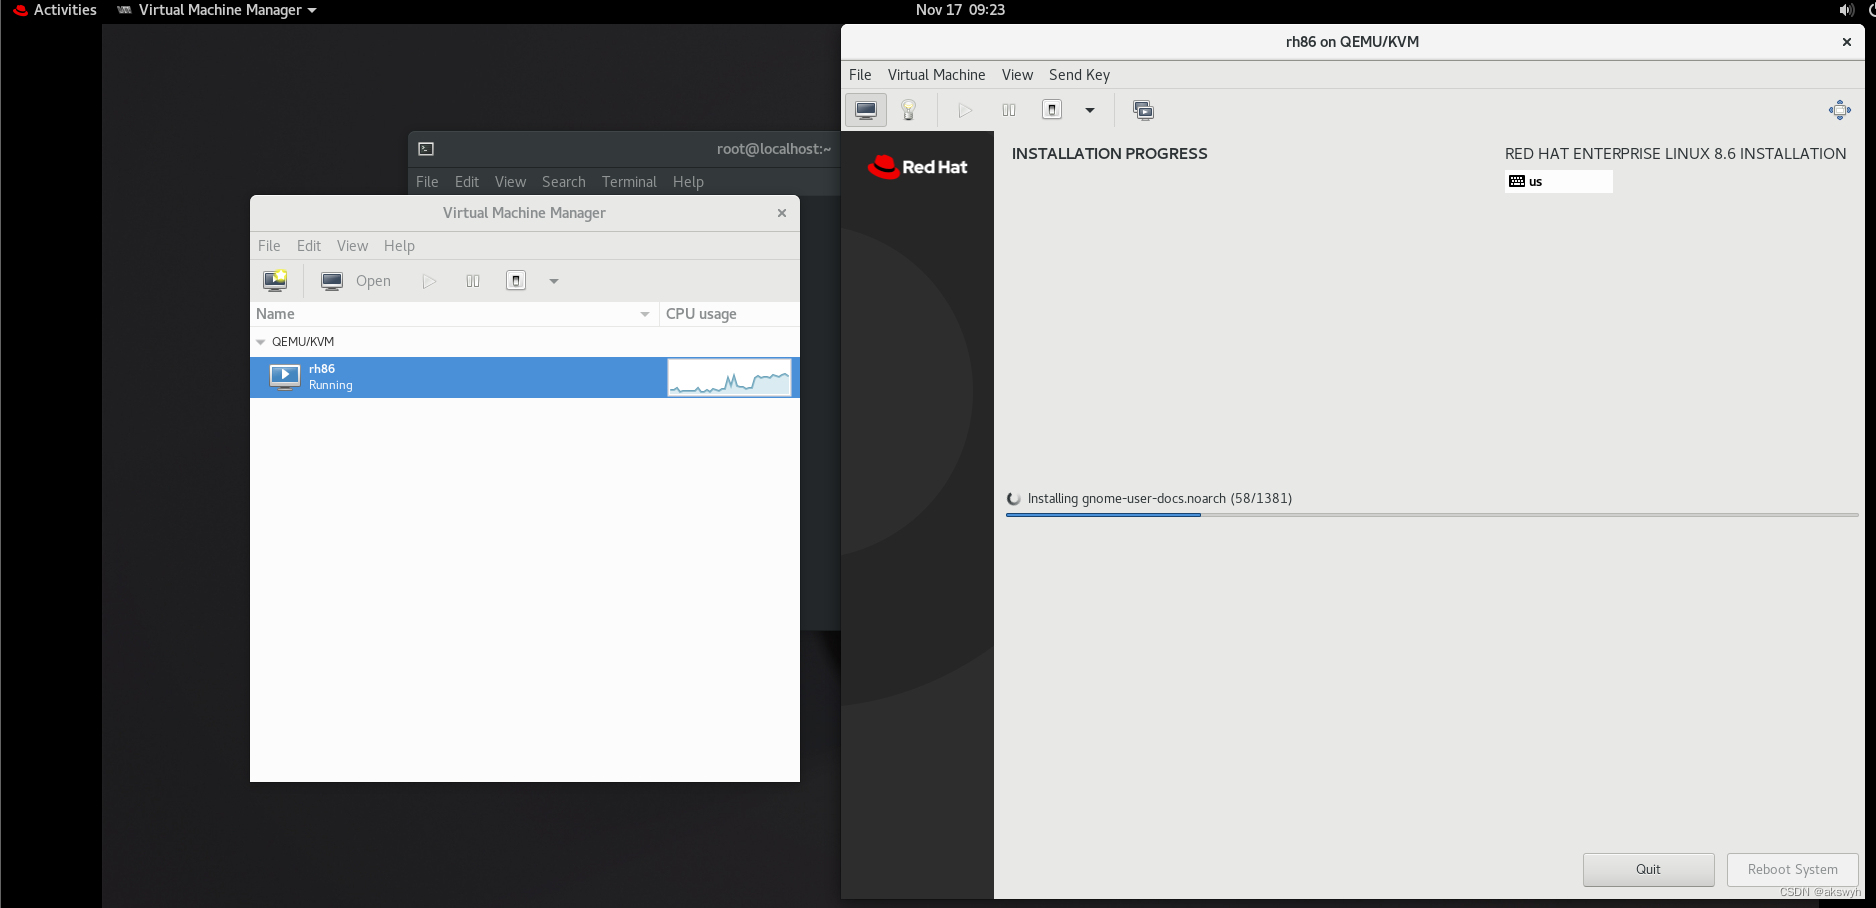Click the CPU usage column header
This screenshot has height=908, width=1876.
[x=729, y=314]
